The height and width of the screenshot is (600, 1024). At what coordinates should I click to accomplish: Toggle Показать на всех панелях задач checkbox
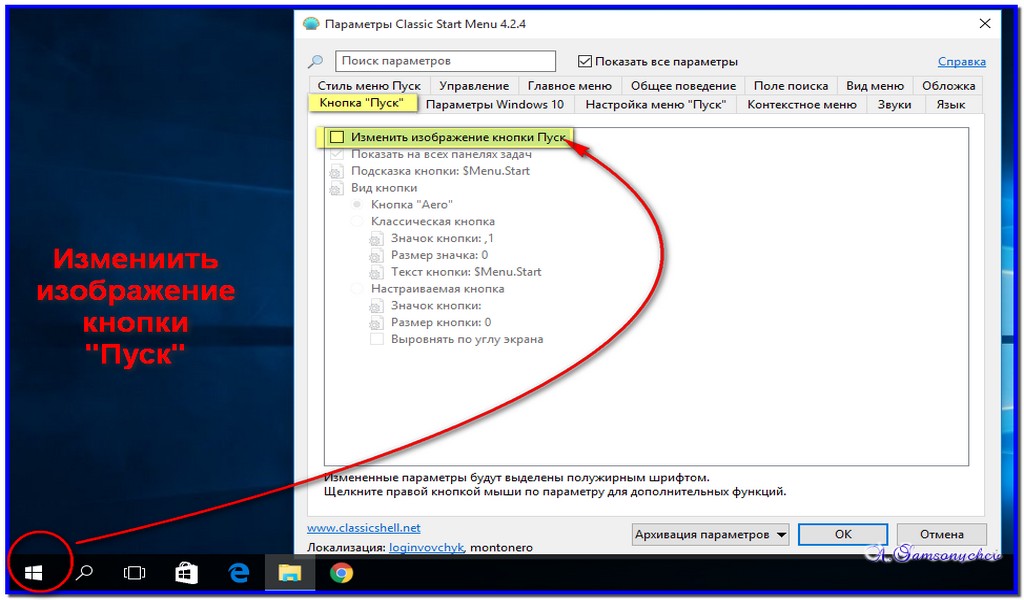(x=337, y=154)
